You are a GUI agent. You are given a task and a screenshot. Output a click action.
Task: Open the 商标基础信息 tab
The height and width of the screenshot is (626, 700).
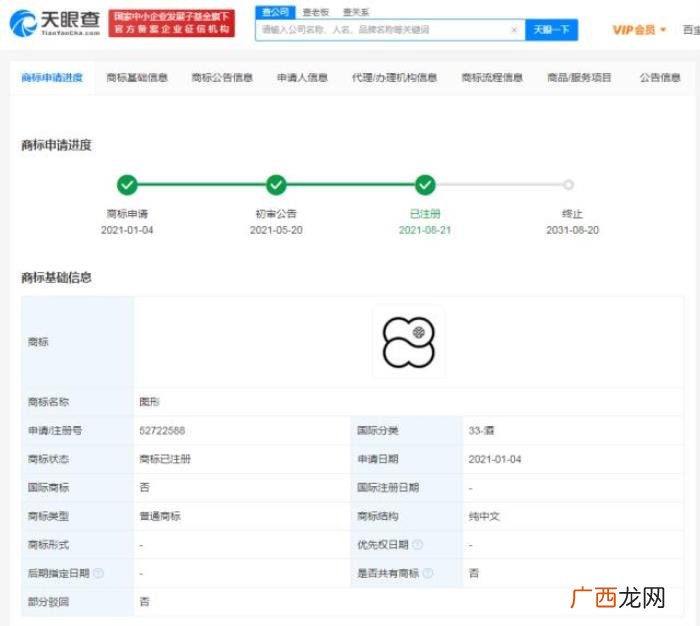click(137, 78)
